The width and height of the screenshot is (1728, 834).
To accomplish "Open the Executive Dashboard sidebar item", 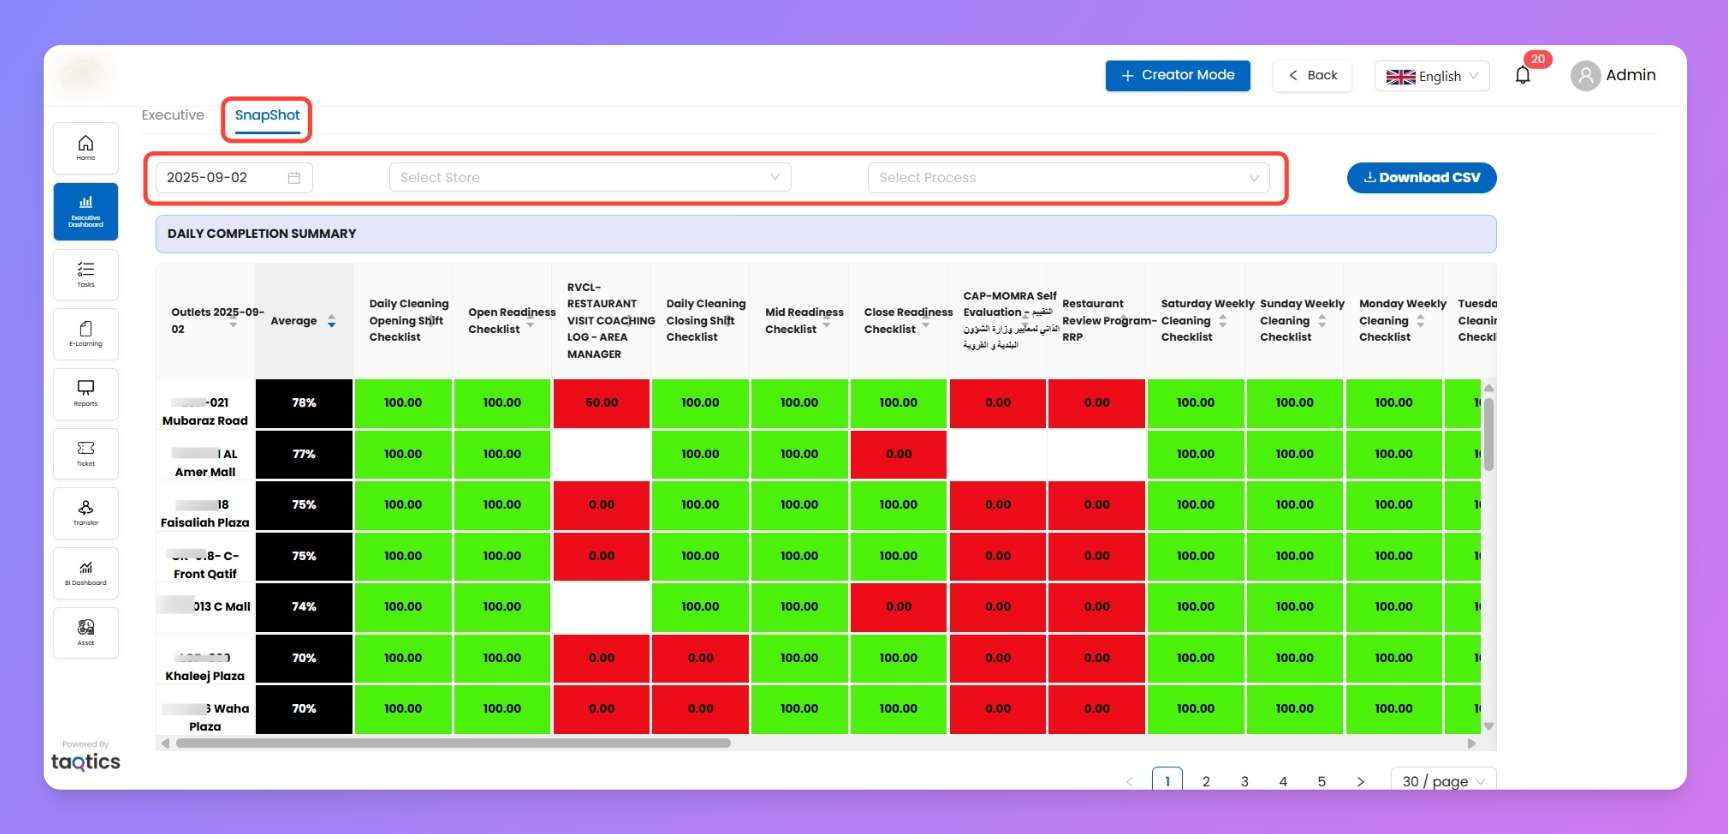I will (86, 211).
